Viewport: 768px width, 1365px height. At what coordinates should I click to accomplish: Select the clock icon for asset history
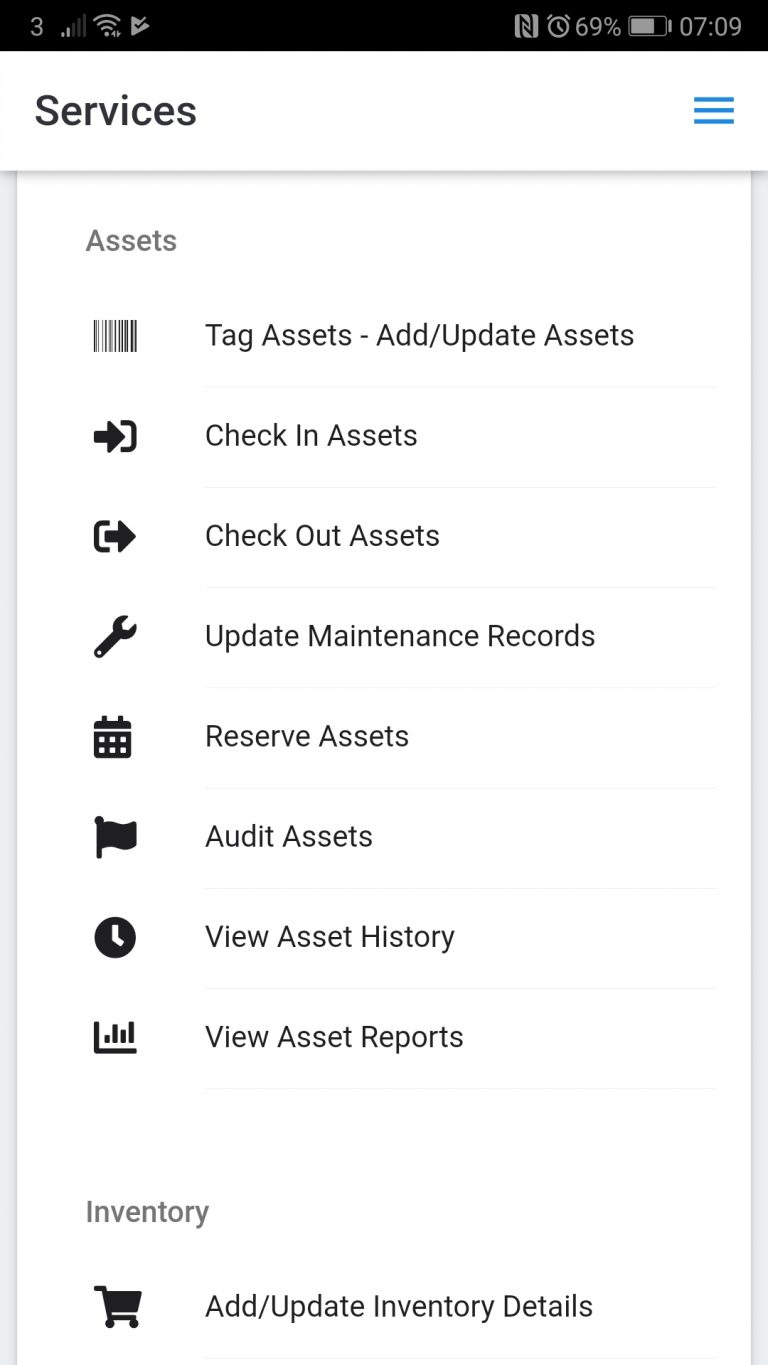point(114,937)
